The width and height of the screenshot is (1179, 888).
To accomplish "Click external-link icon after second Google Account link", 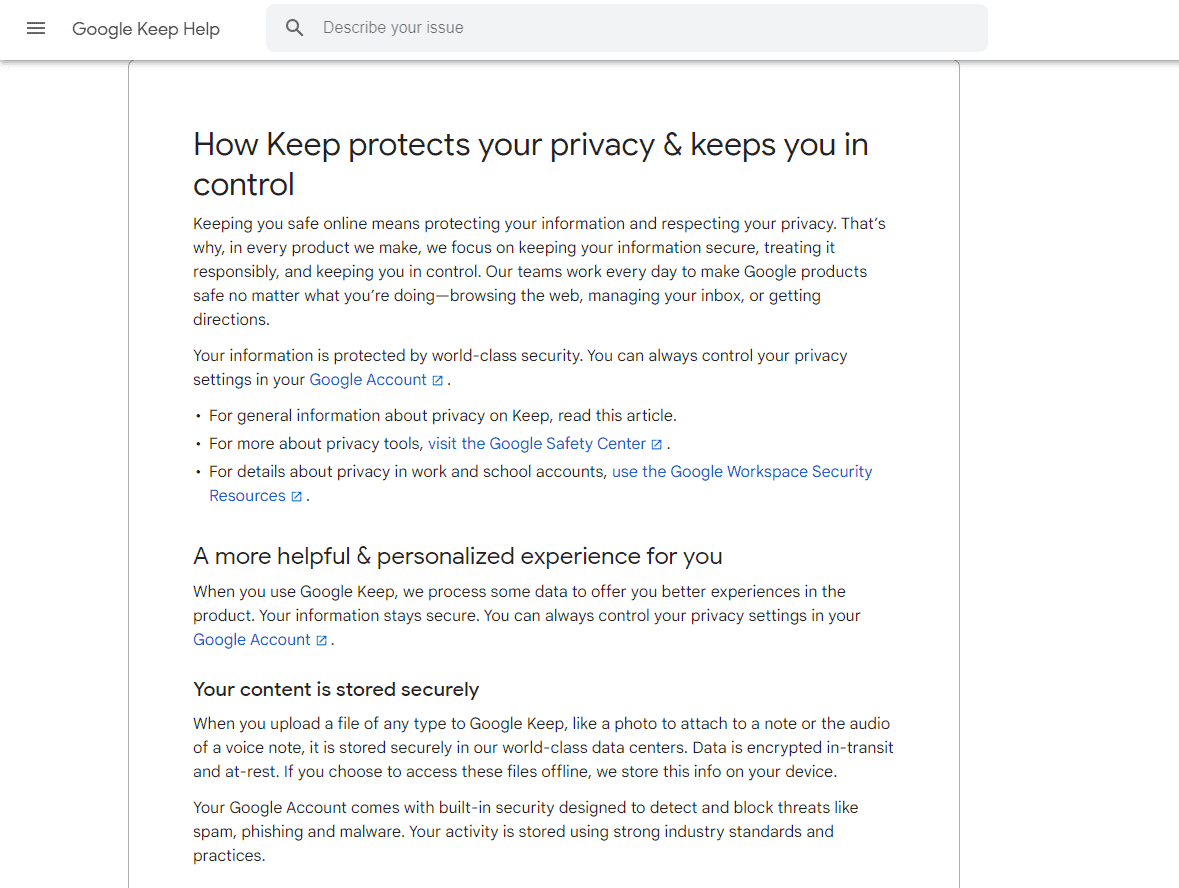I will [321, 641].
